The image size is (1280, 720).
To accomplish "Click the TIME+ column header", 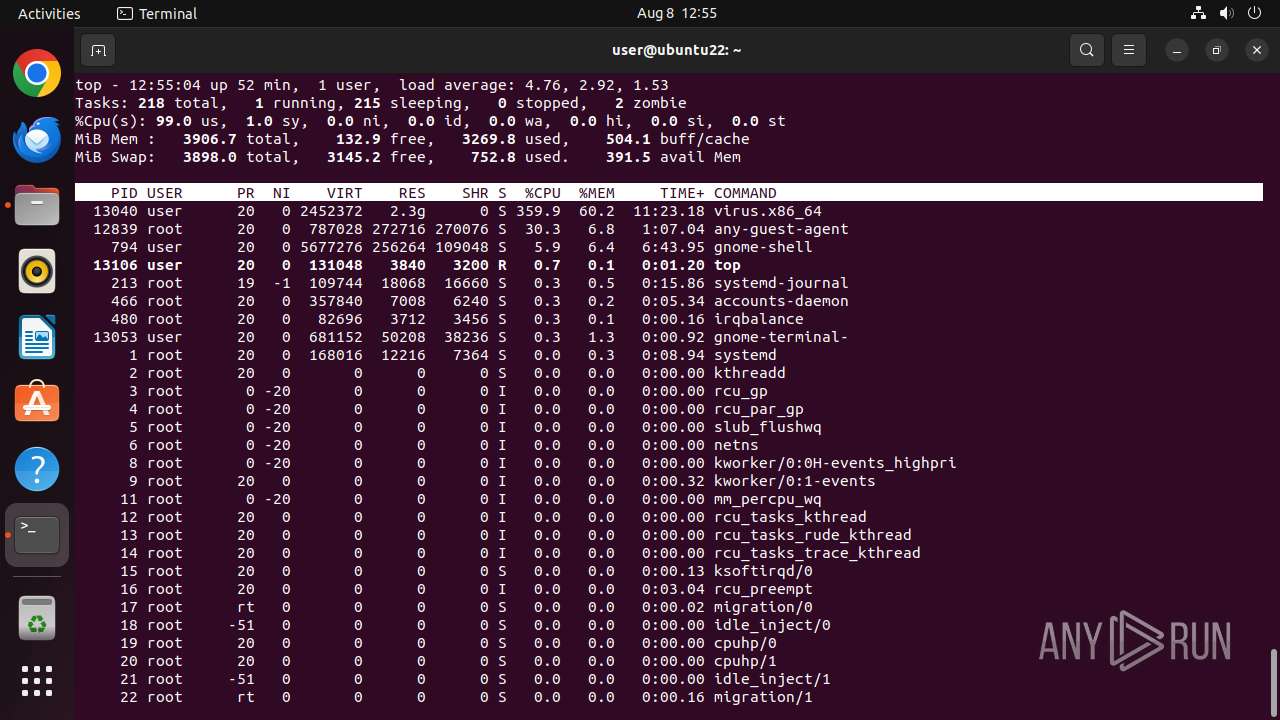I will pyautogui.click(x=682, y=193).
